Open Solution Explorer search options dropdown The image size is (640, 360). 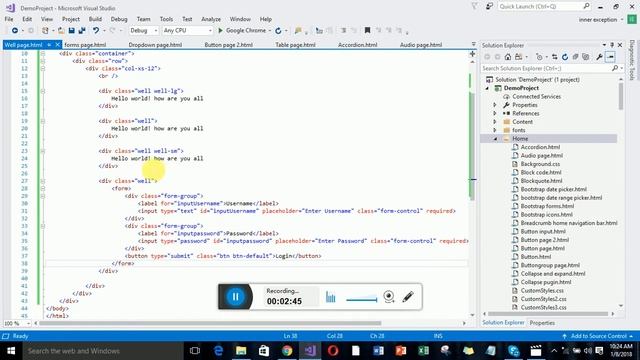tap(622, 69)
